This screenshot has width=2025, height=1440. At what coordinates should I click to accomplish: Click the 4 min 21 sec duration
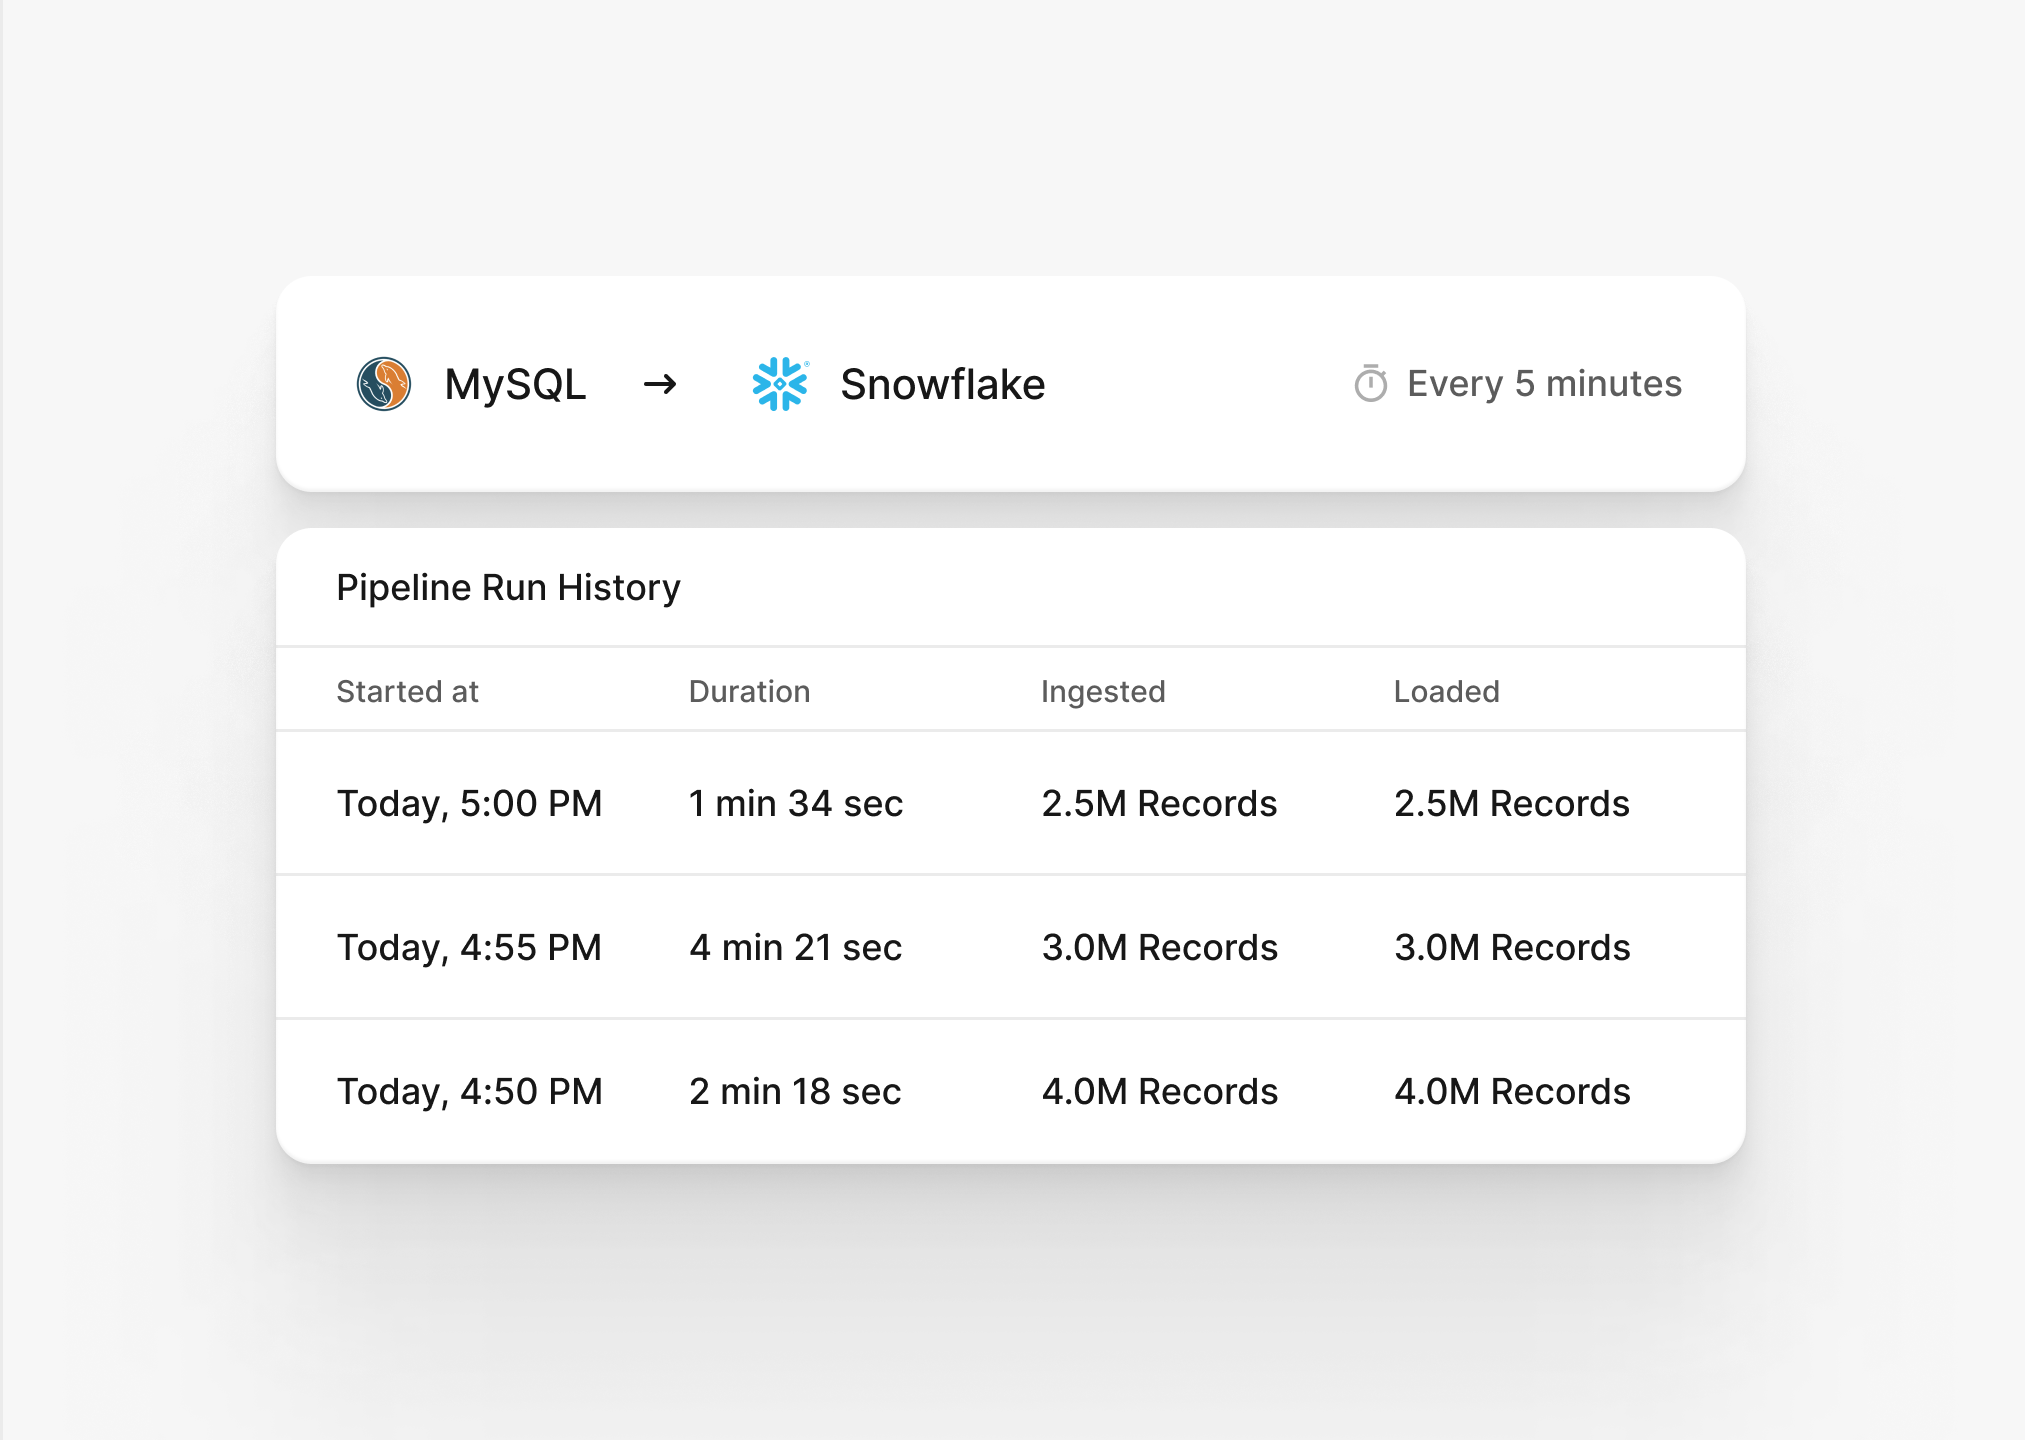pyautogui.click(x=796, y=948)
